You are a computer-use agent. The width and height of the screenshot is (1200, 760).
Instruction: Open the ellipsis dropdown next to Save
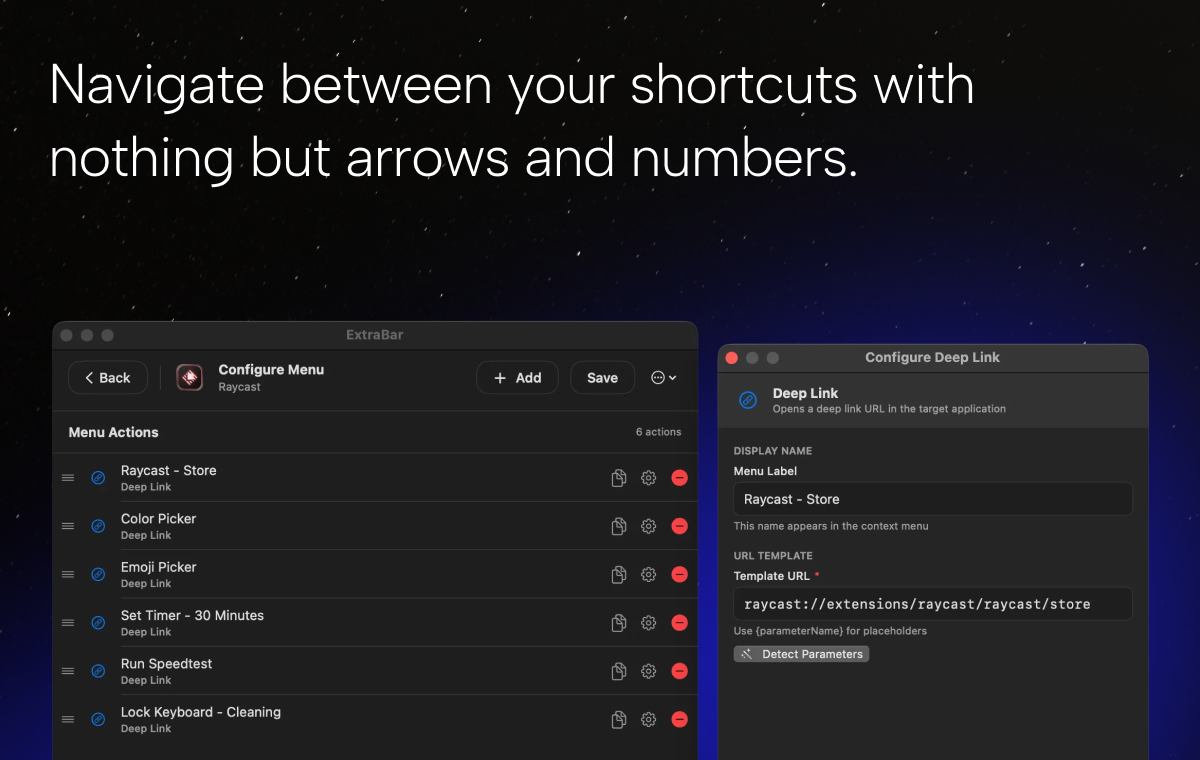[663, 377]
